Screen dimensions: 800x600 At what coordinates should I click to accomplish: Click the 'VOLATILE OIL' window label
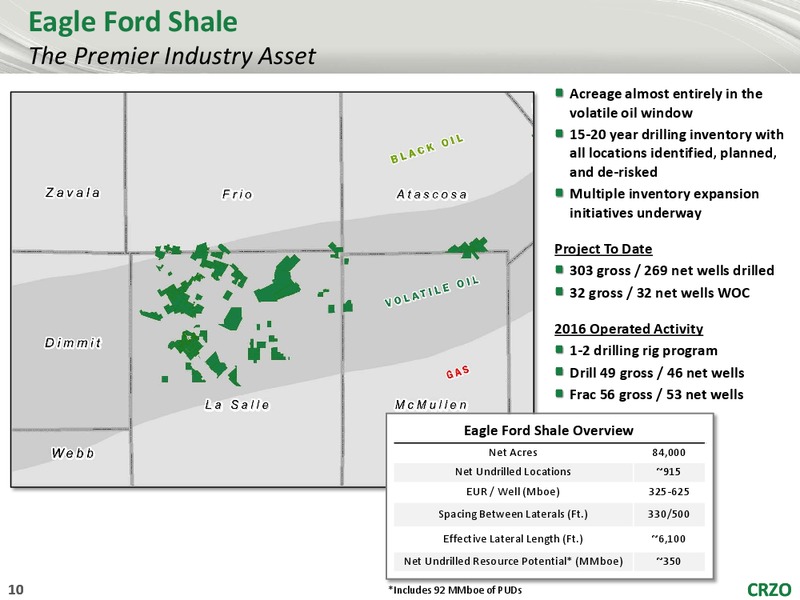pos(432,292)
